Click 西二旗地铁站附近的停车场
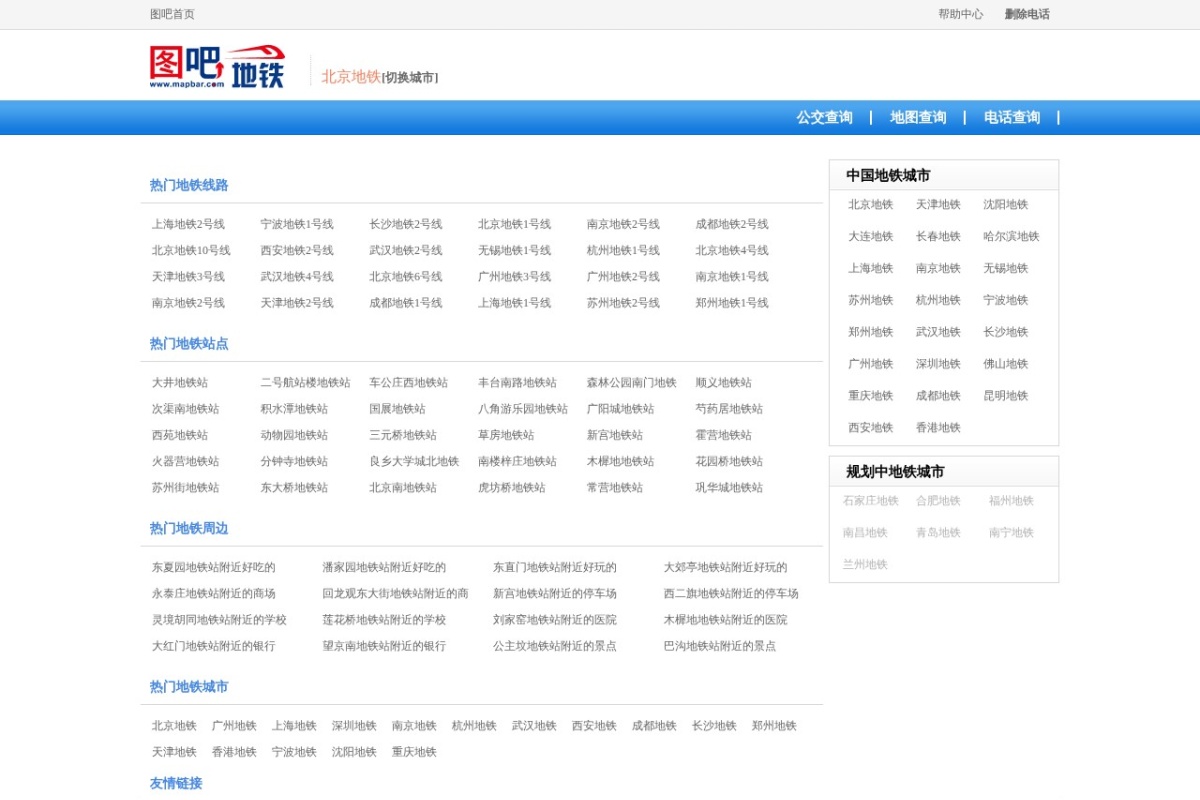The width and height of the screenshot is (1200, 800). click(x=731, y=593)
